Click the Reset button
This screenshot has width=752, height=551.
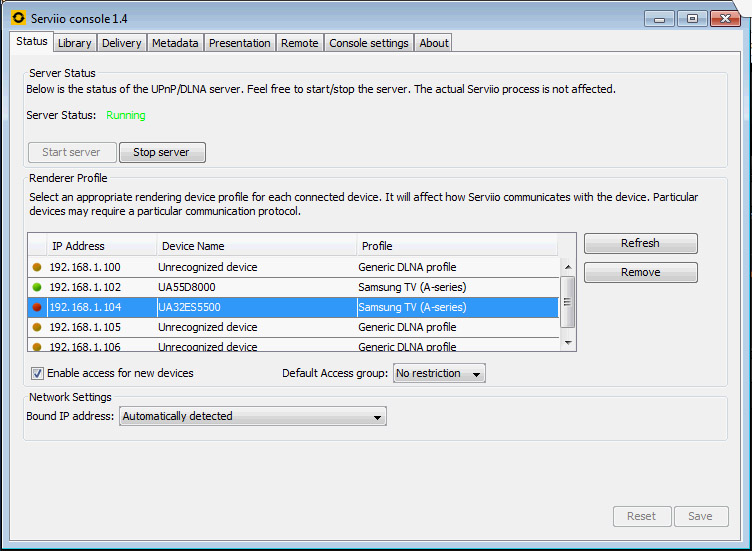click(x=642, y=516)
